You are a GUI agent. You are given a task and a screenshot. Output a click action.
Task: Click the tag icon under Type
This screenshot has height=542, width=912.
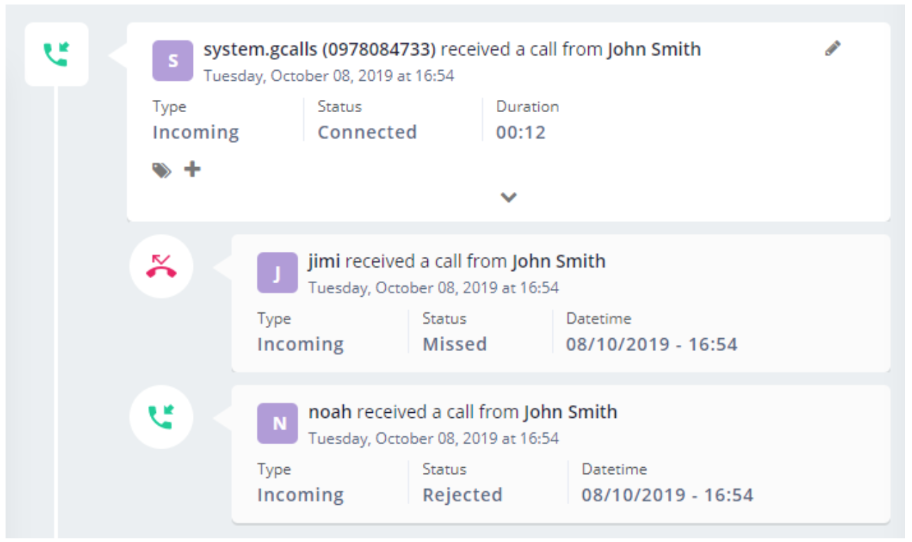click(x=161, y=170)
